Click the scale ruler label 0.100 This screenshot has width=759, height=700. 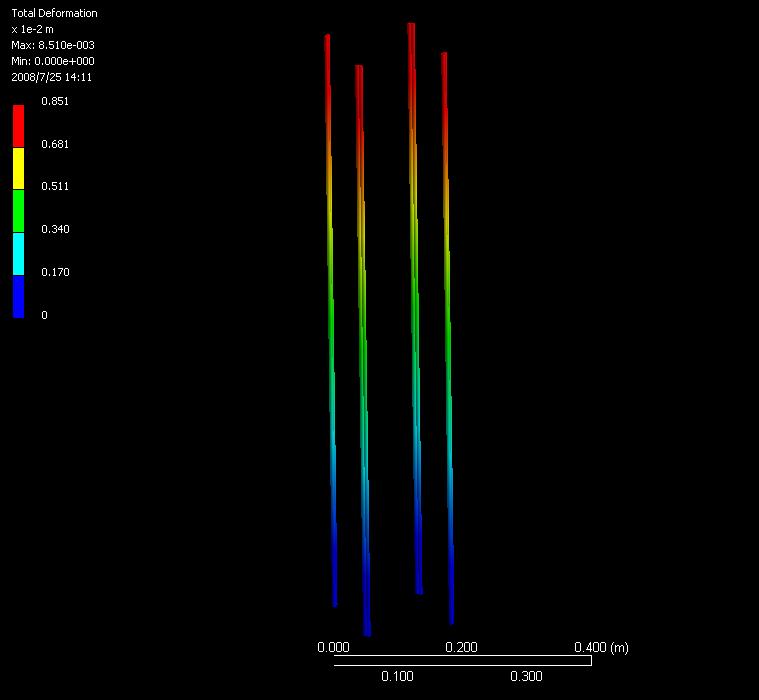click(397, 676)
